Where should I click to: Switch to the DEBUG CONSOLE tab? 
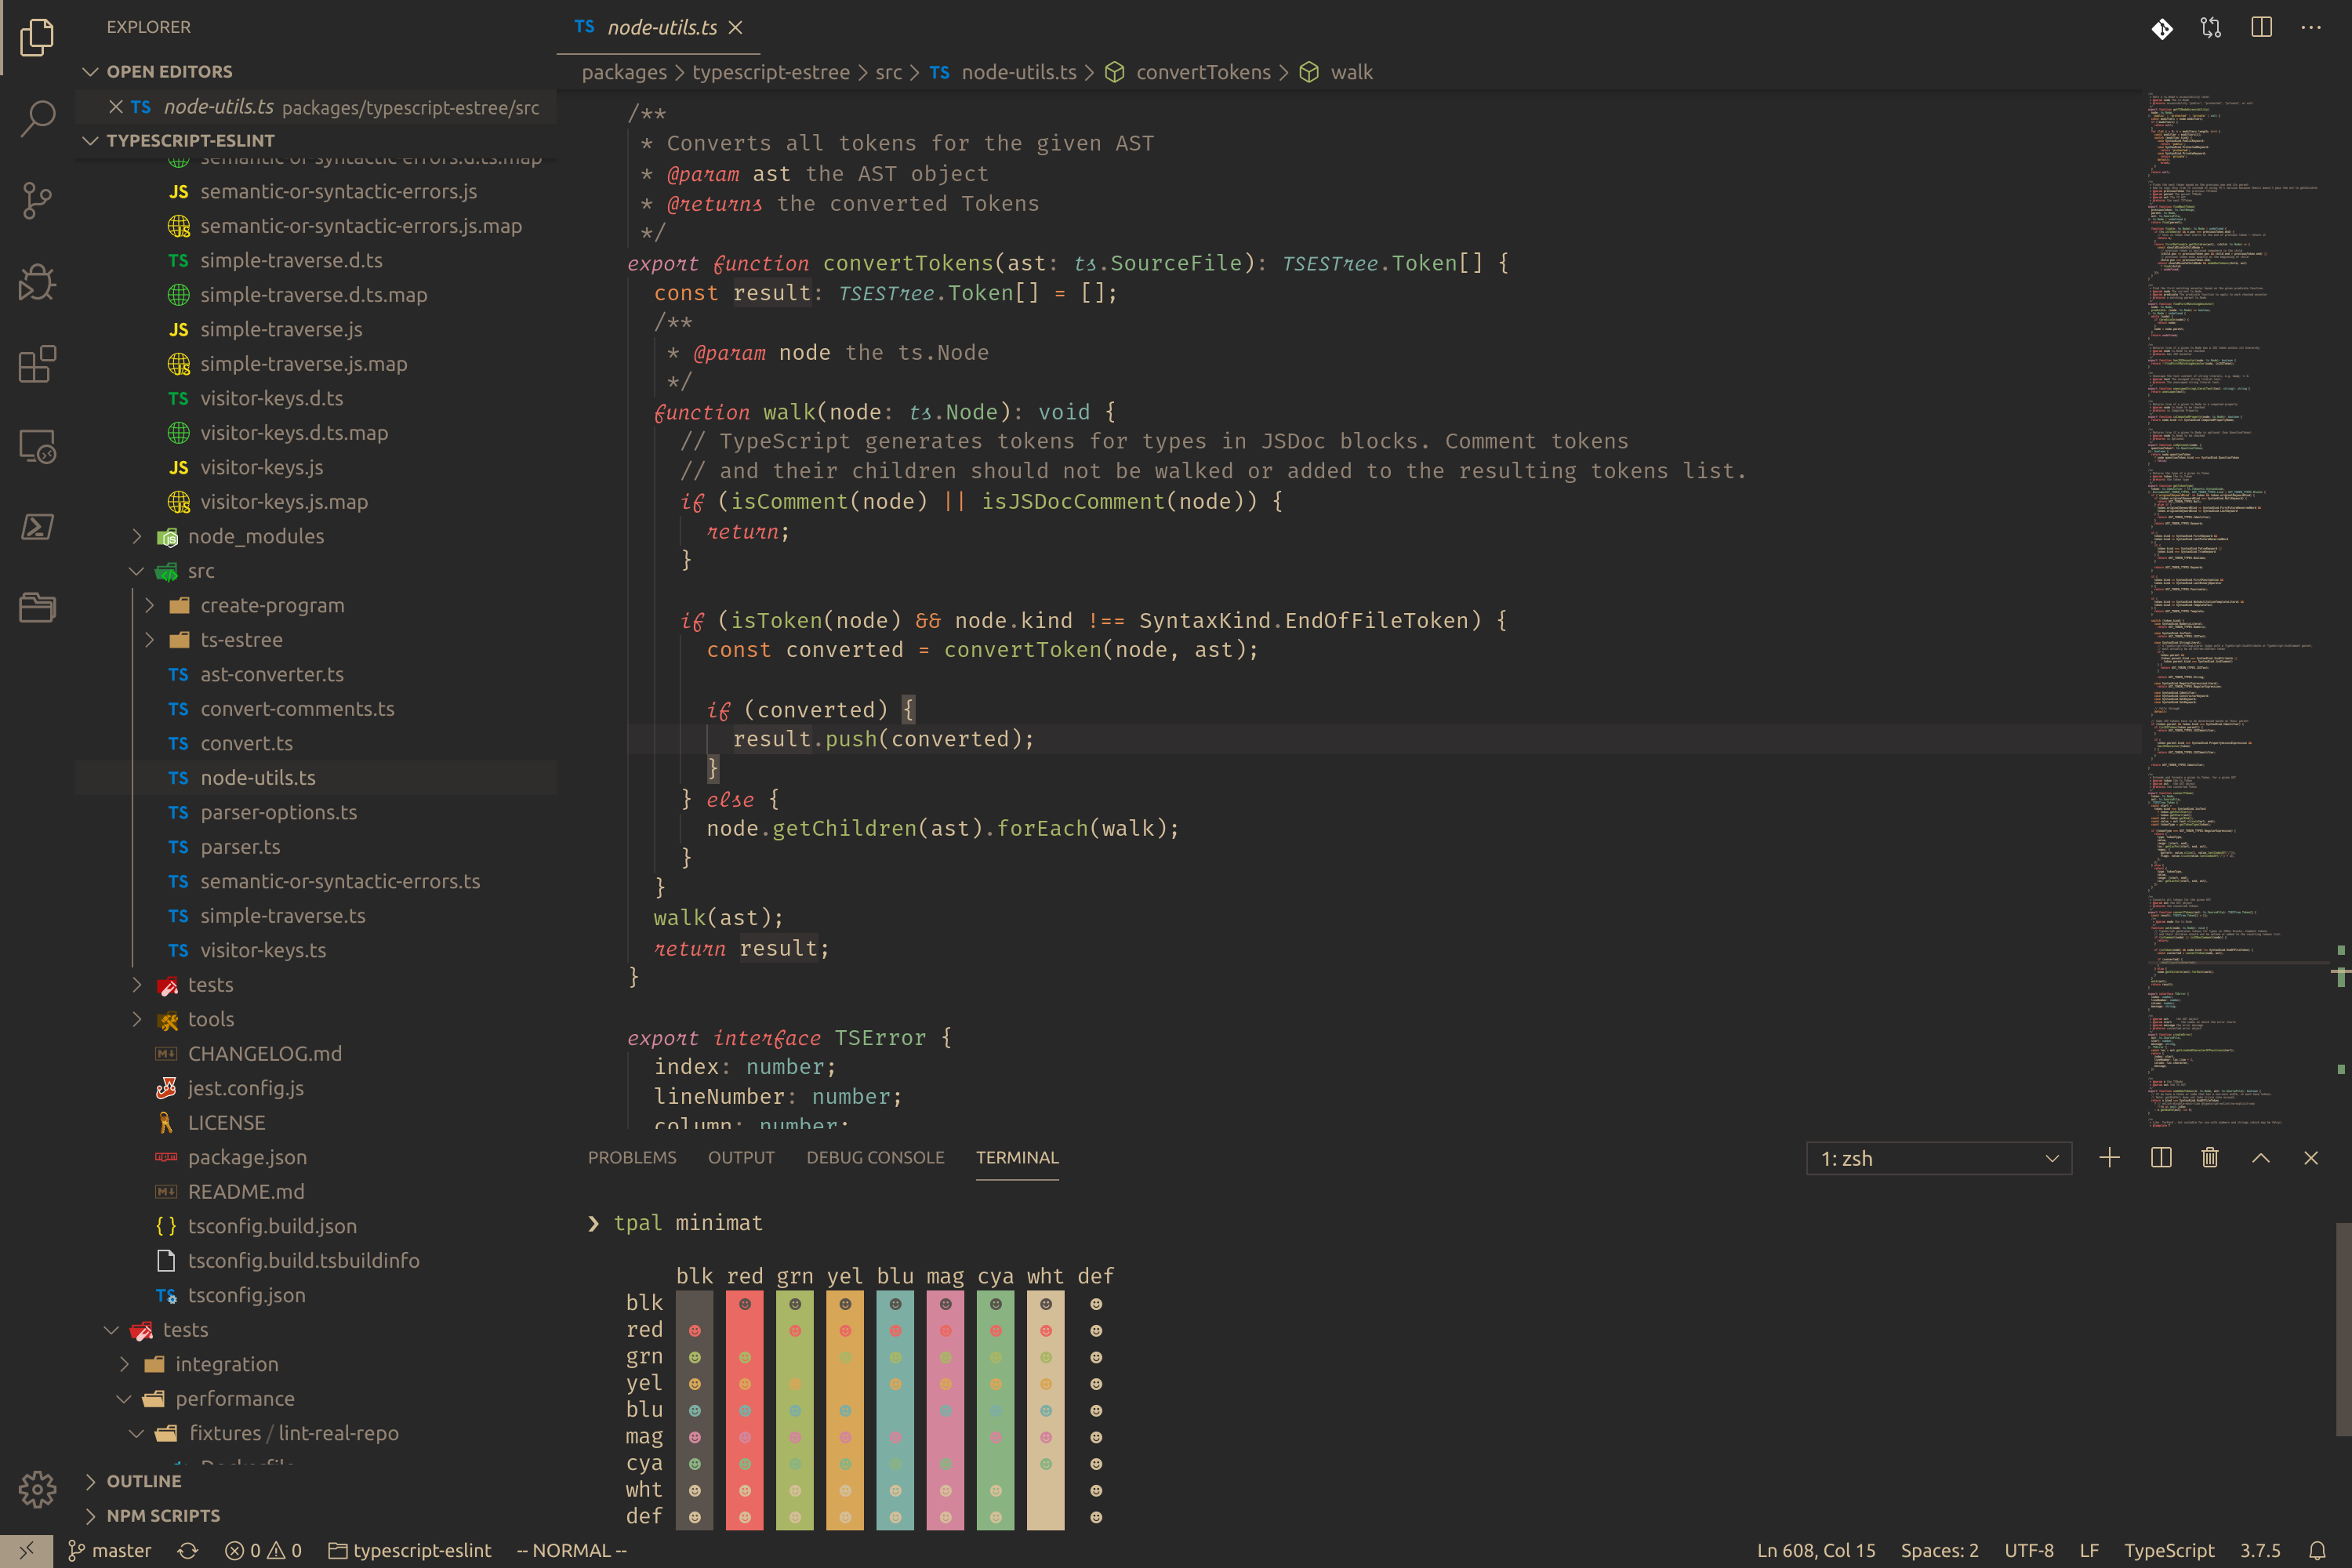tap(875, 1157)
